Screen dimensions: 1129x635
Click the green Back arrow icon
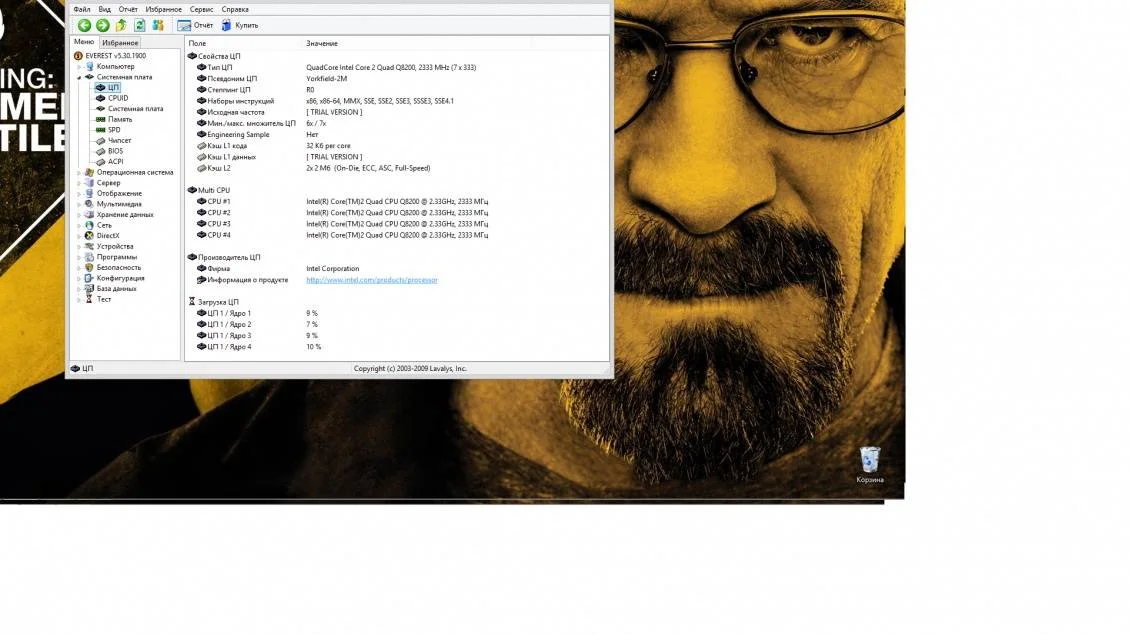coord(84,25)
